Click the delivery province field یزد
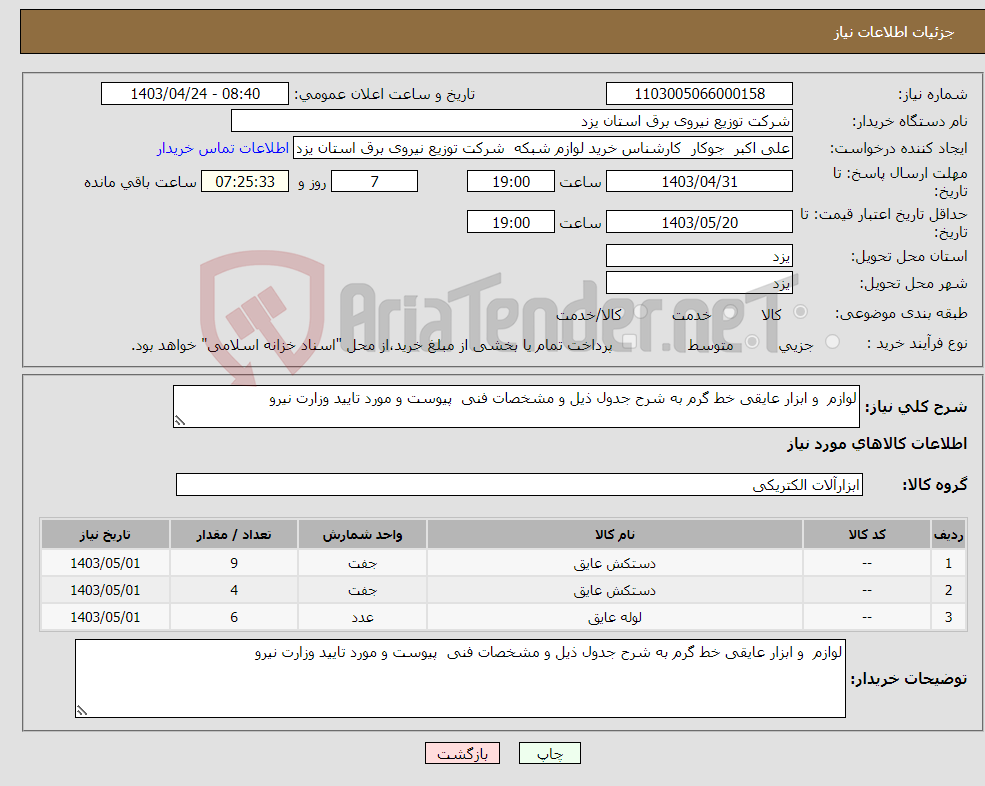The height and width of the screenshot is (786, 985). [699, 256]
